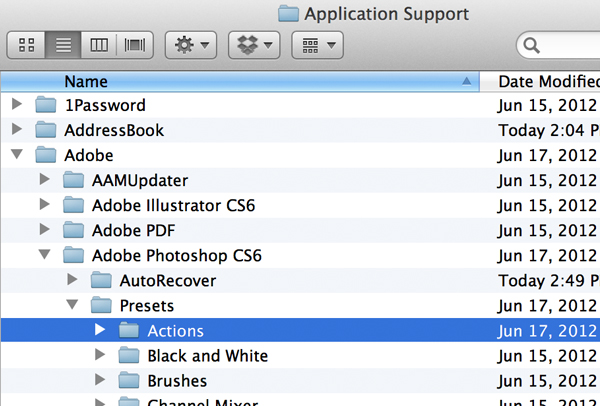Select the Brushes name

tap(177, 381)
